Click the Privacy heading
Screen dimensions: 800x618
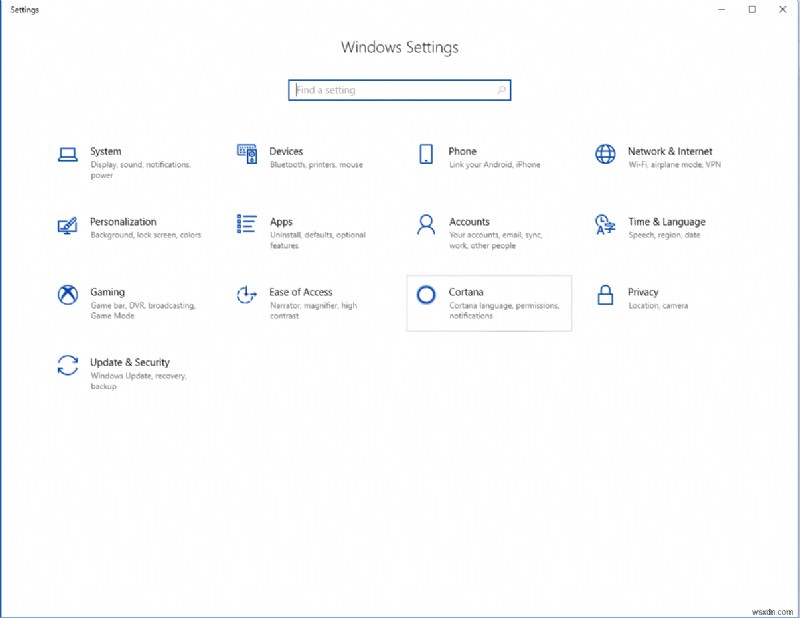(x=643, y=292)
